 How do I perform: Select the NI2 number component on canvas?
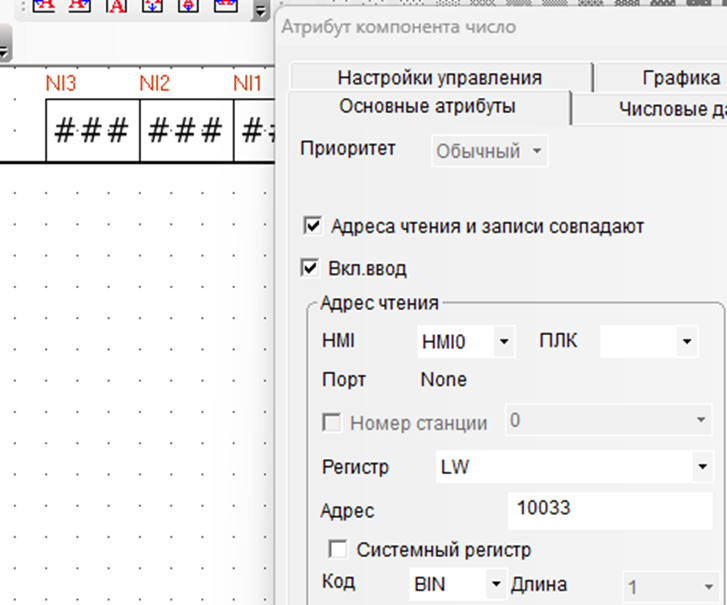186,130
